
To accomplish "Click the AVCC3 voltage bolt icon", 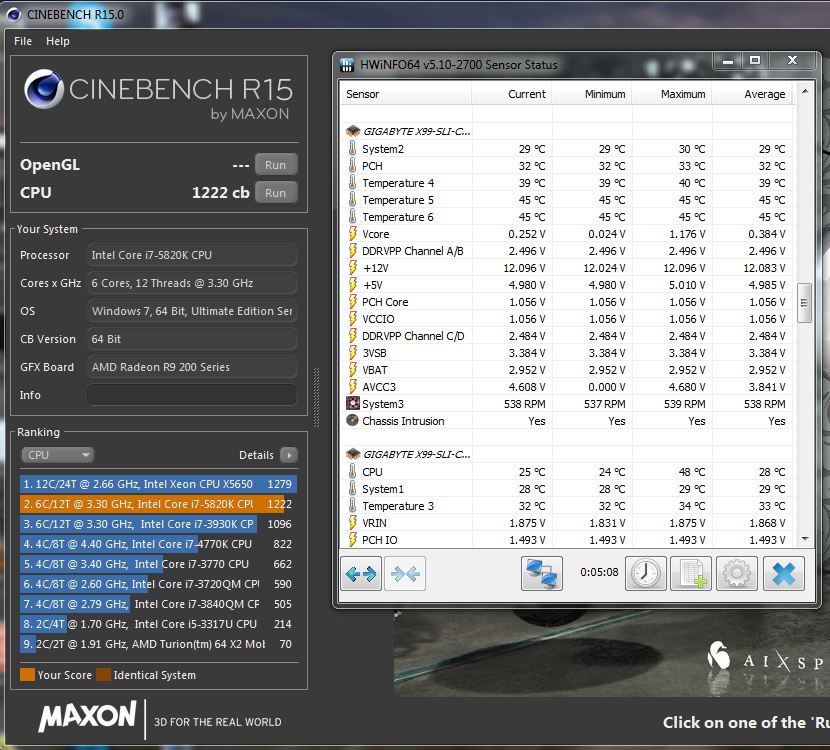I will [x=353, y=386].
